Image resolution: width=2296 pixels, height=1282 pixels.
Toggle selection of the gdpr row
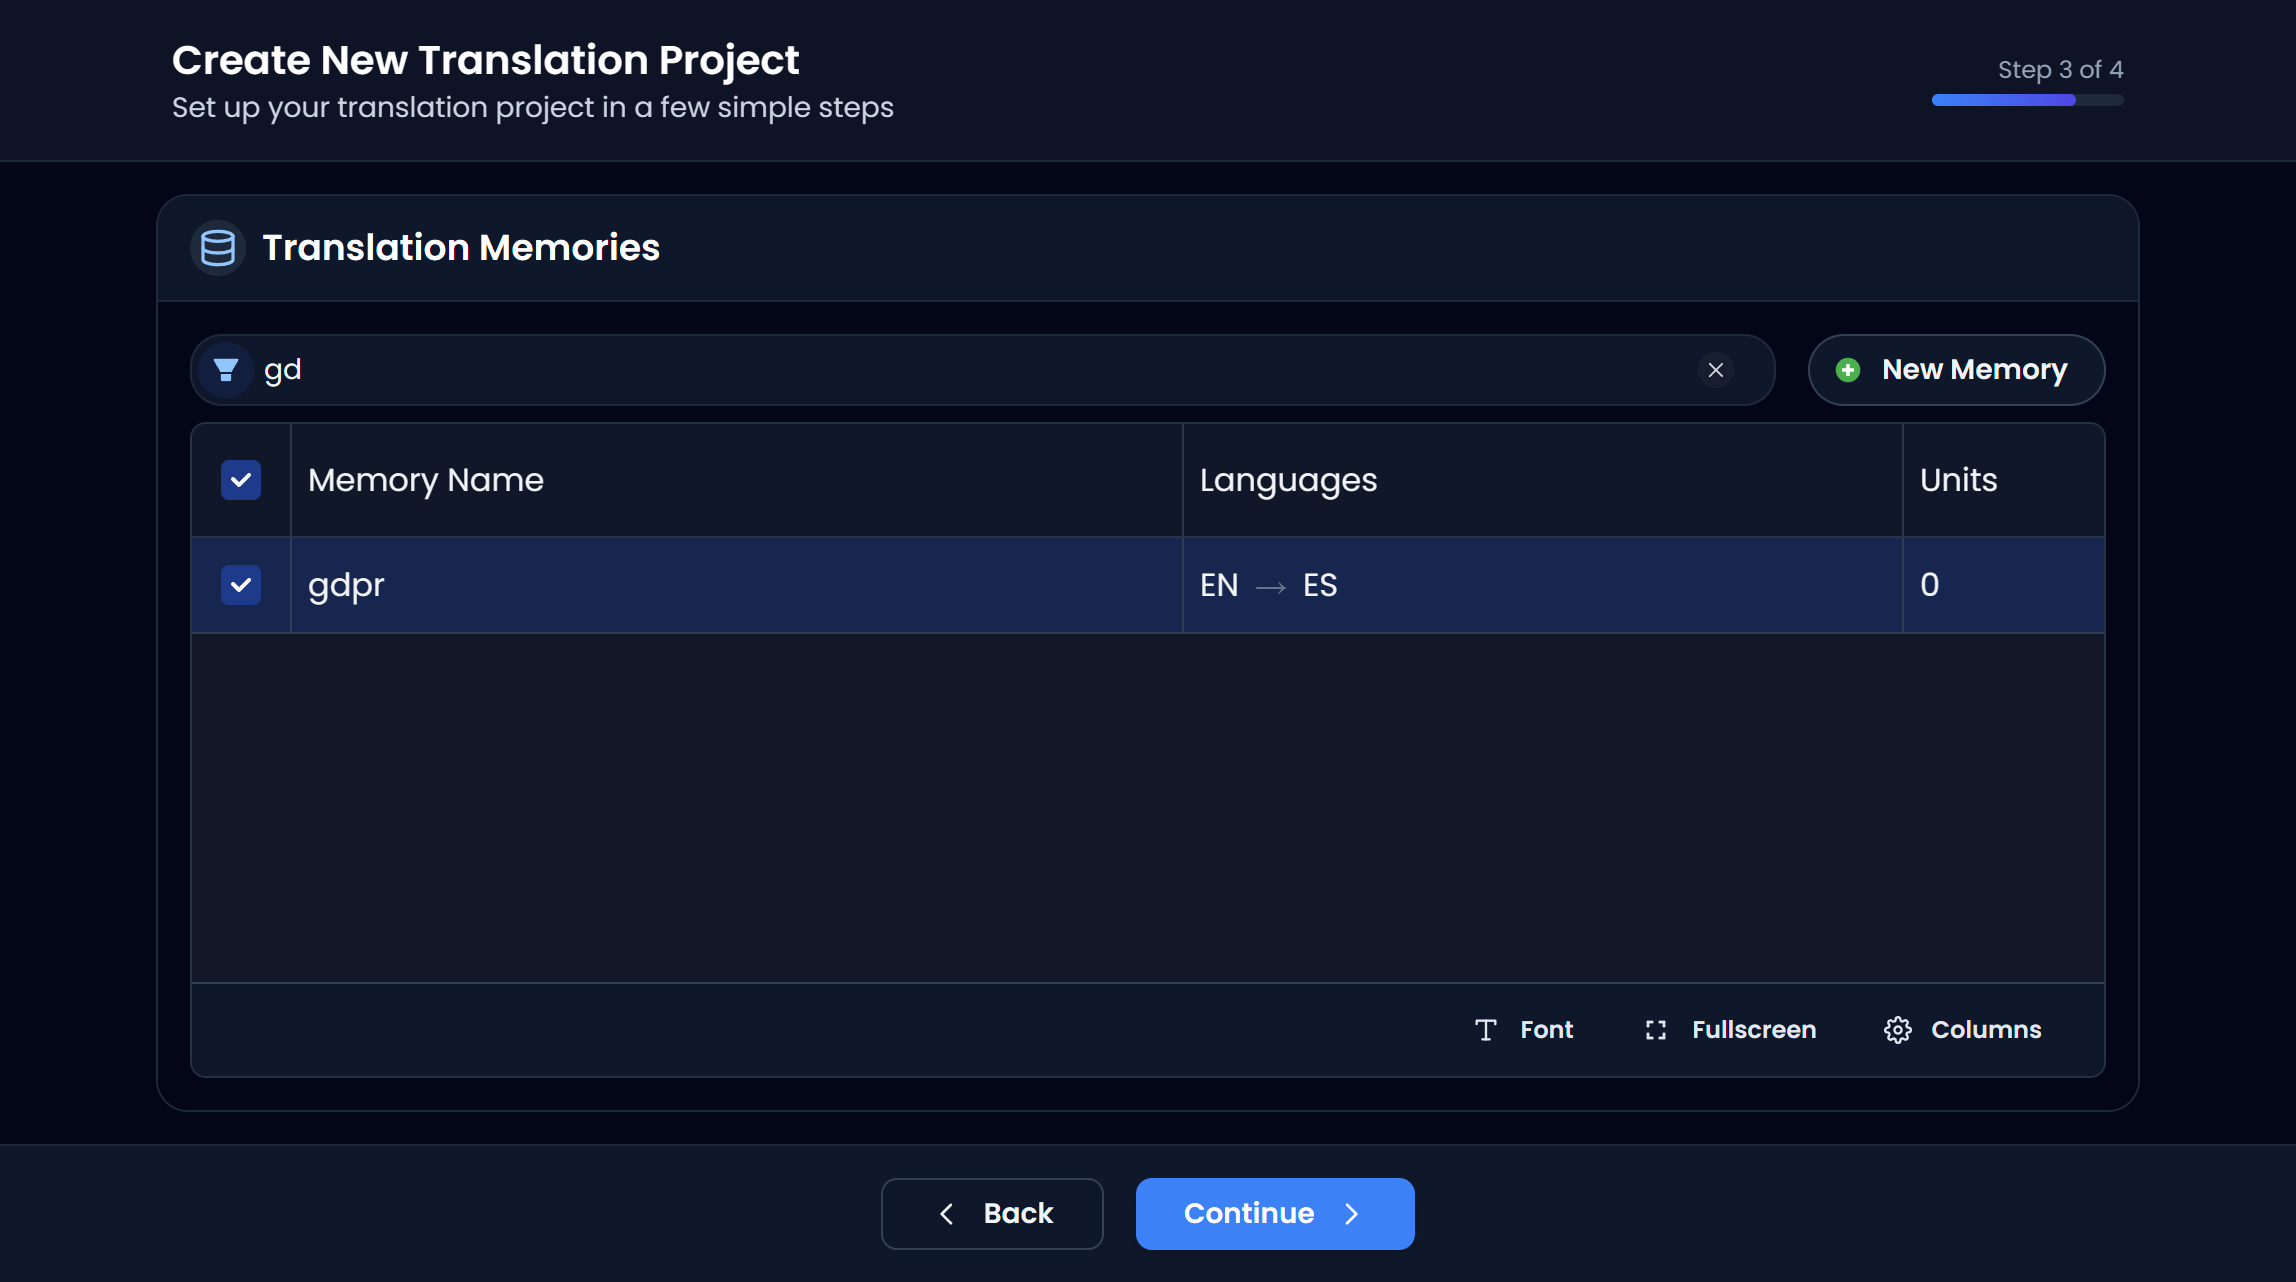pyautogui.click(x=700, y=585)
